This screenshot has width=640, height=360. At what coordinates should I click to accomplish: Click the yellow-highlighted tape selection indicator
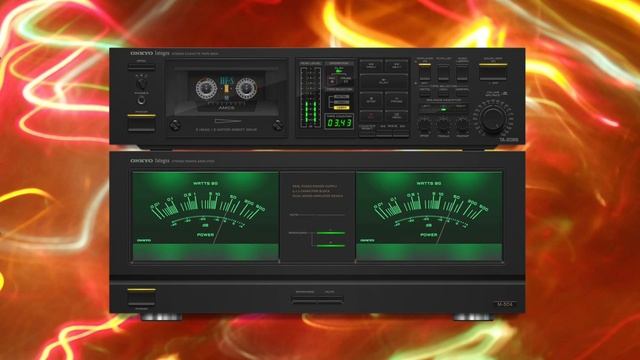(x=342, y=108)
